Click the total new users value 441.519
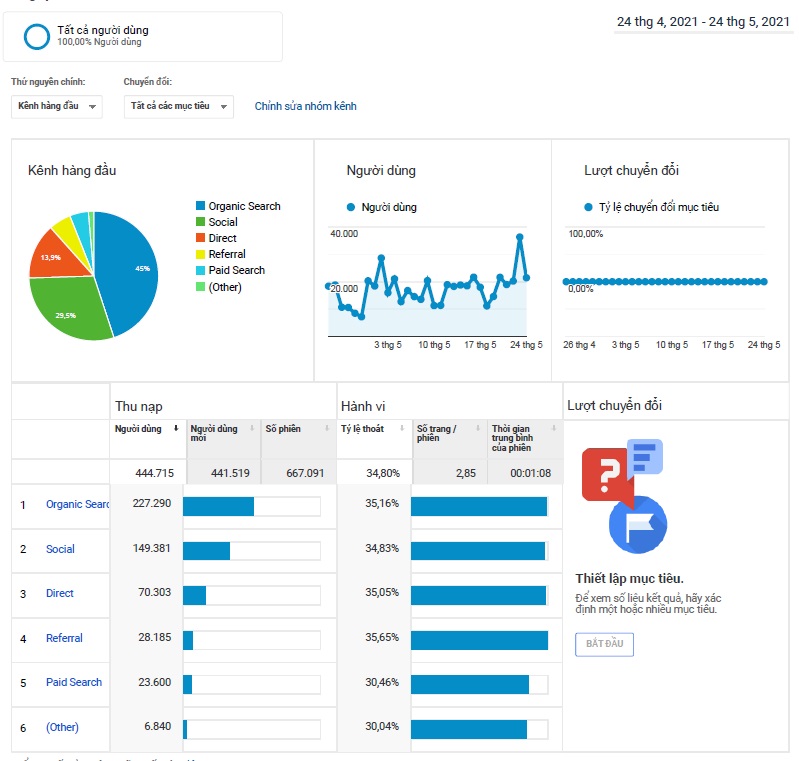799x761 pixels. coord(230,473)
